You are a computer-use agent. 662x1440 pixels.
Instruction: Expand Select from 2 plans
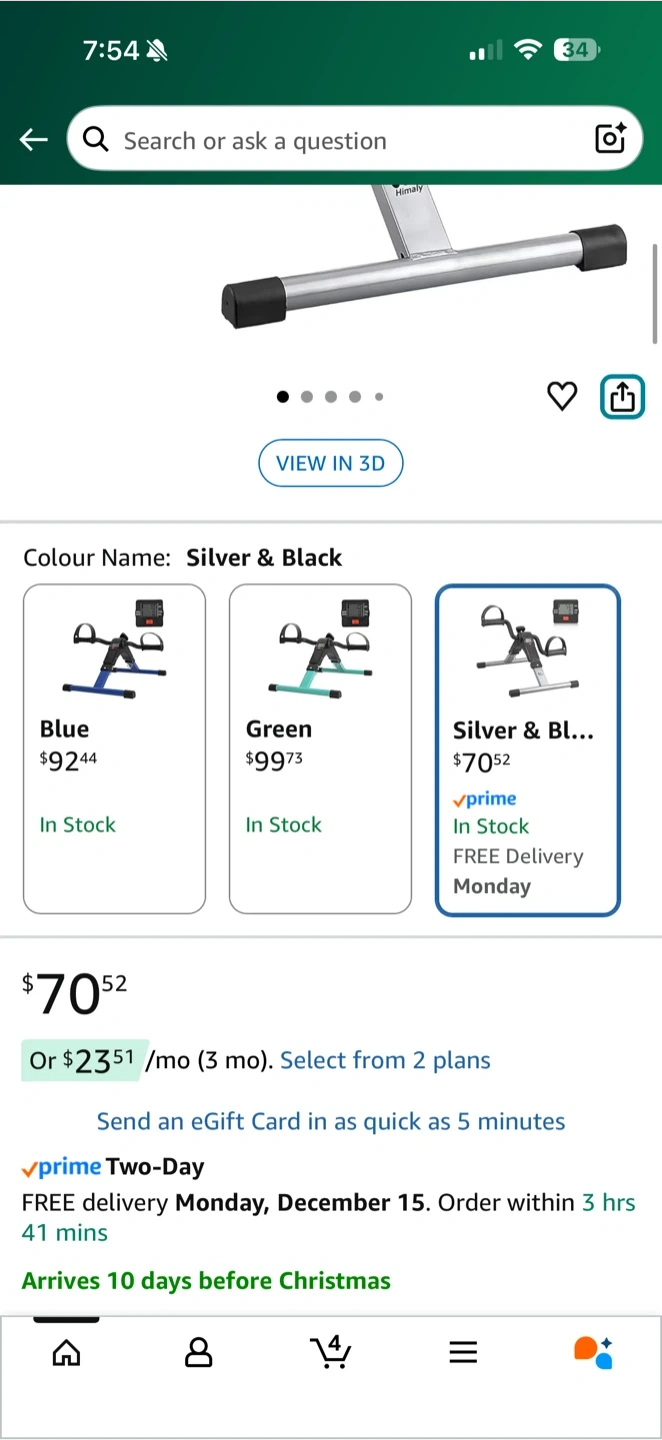pyautogui.click(x=385, y=1060)
